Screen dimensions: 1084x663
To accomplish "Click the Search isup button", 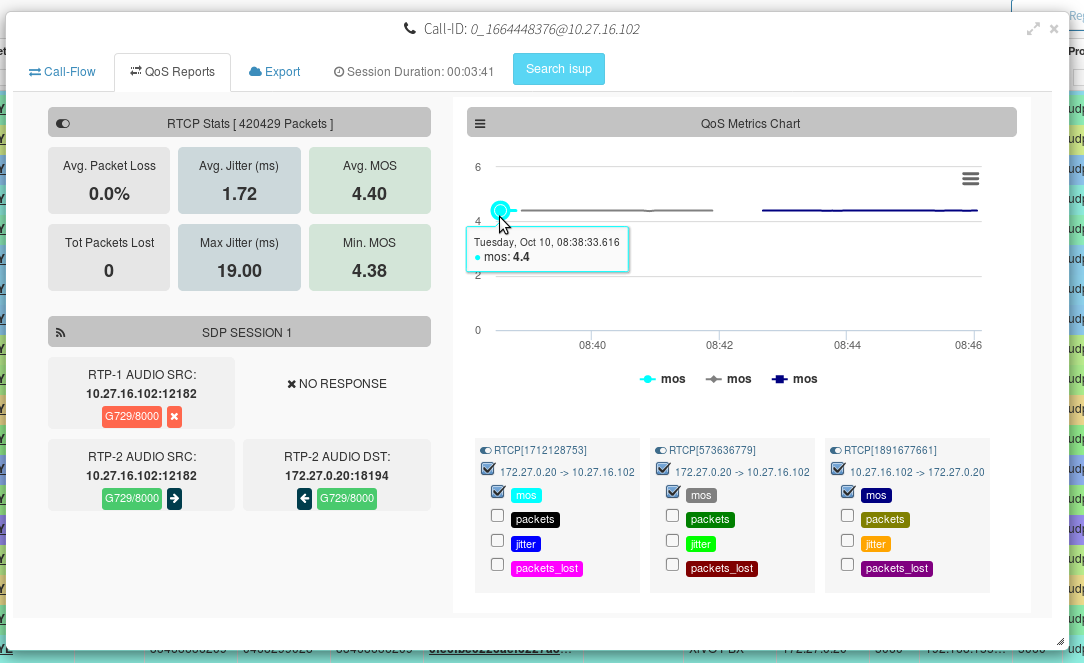I will [559, 69].
